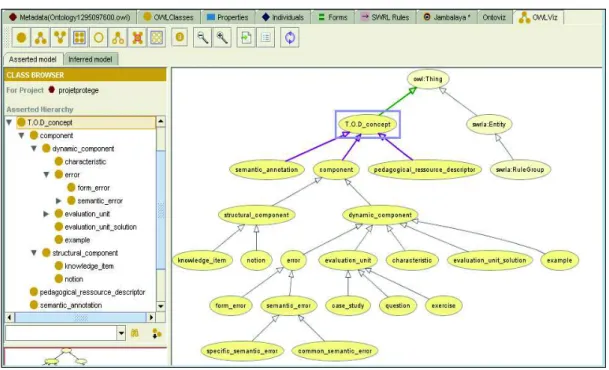Screen dimensions: 609x370
Task: Select the swrla:RuleGroup graph node
Action: pyautogui.click(x=520, y=170)
